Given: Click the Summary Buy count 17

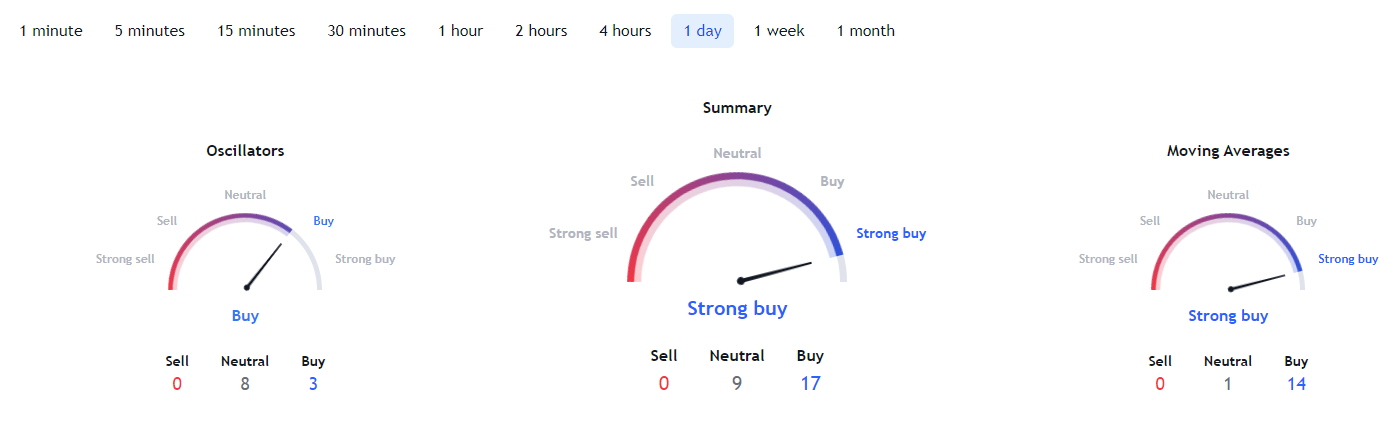Looking at the screenshot, I should (810, 383).
